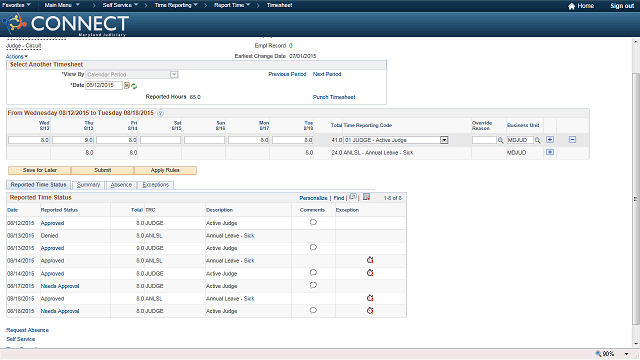Click Personalize link

point(313,198)
